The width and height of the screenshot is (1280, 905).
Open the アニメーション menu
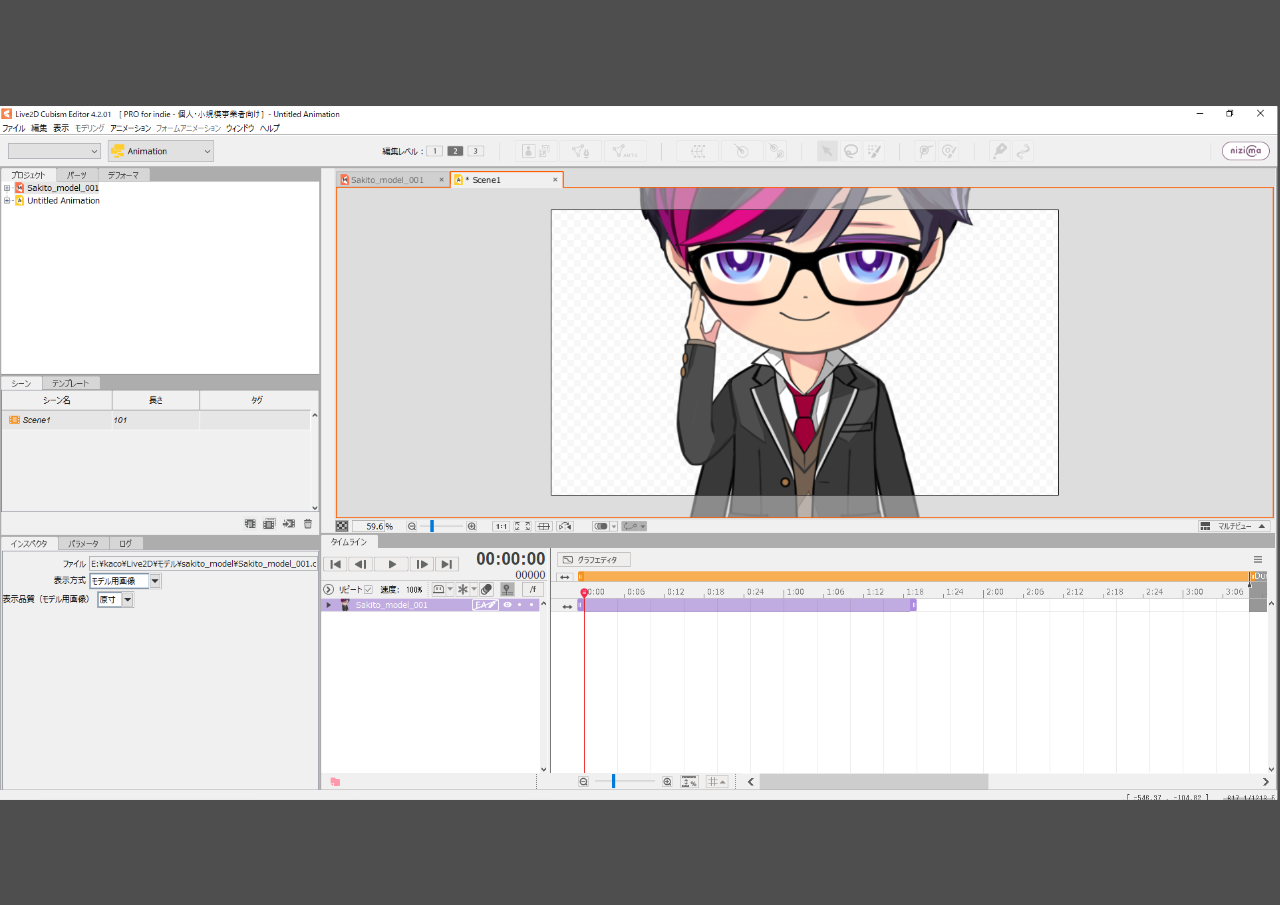130,129
